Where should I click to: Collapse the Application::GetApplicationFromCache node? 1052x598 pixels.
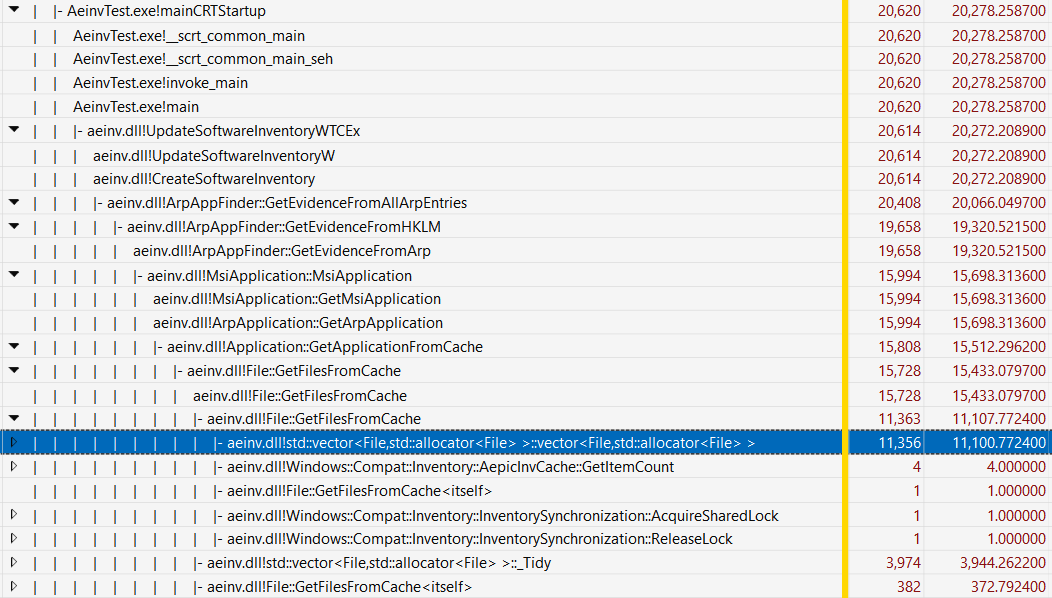[13, 346]
